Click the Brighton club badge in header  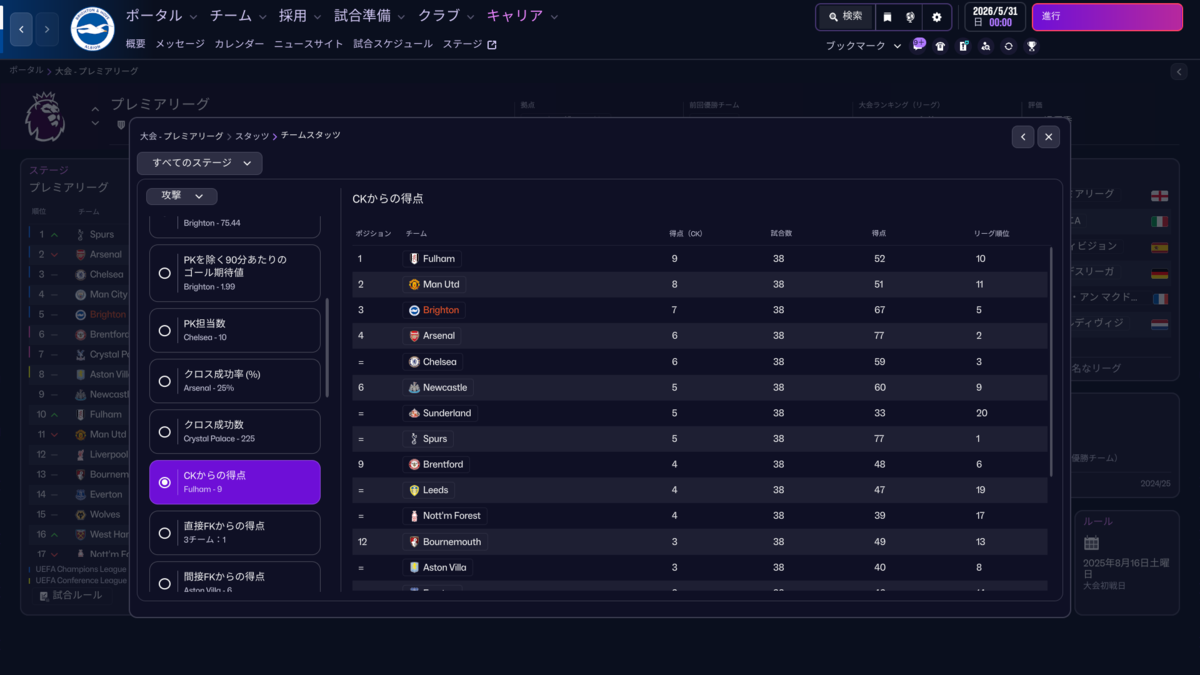point(92,30)
